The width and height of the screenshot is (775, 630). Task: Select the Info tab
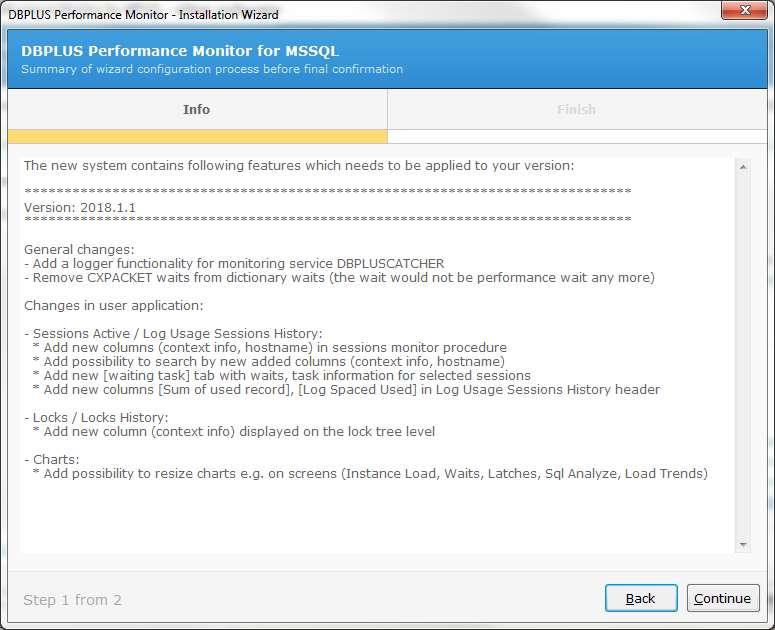click(x=197, y=109)
